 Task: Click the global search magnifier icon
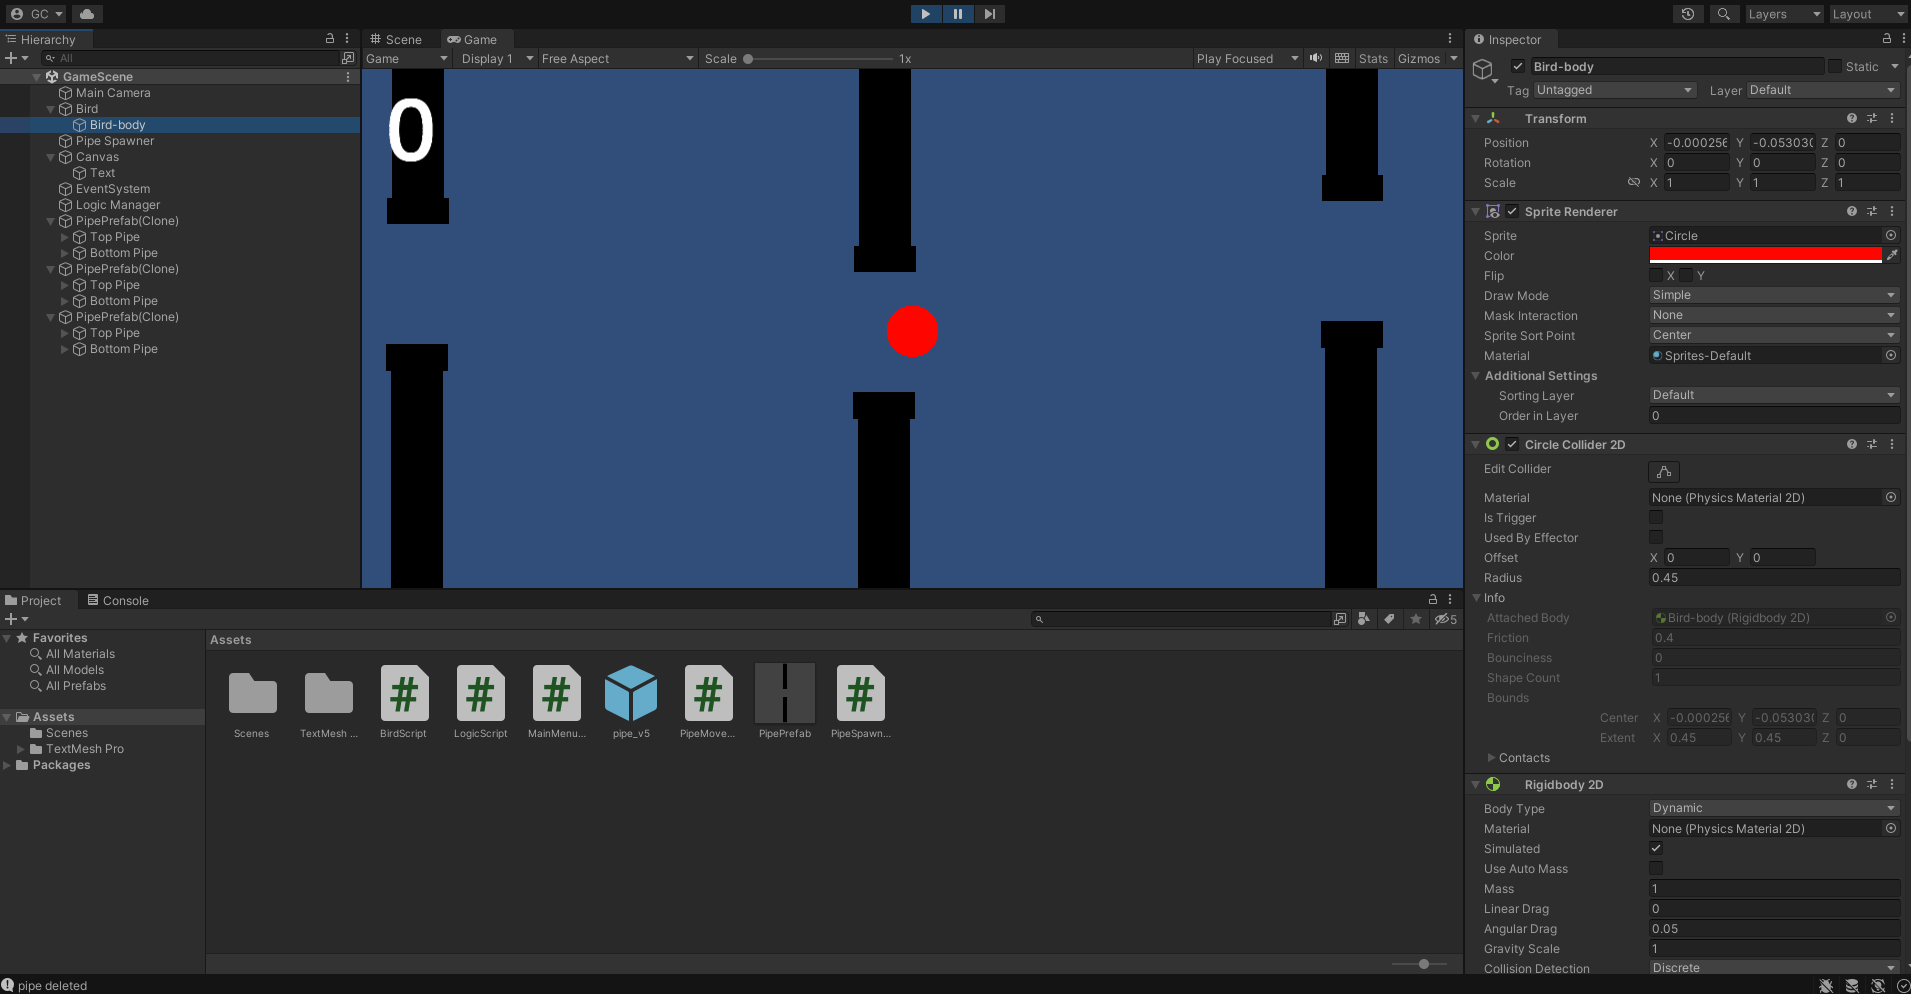[x=1723, y=14]
